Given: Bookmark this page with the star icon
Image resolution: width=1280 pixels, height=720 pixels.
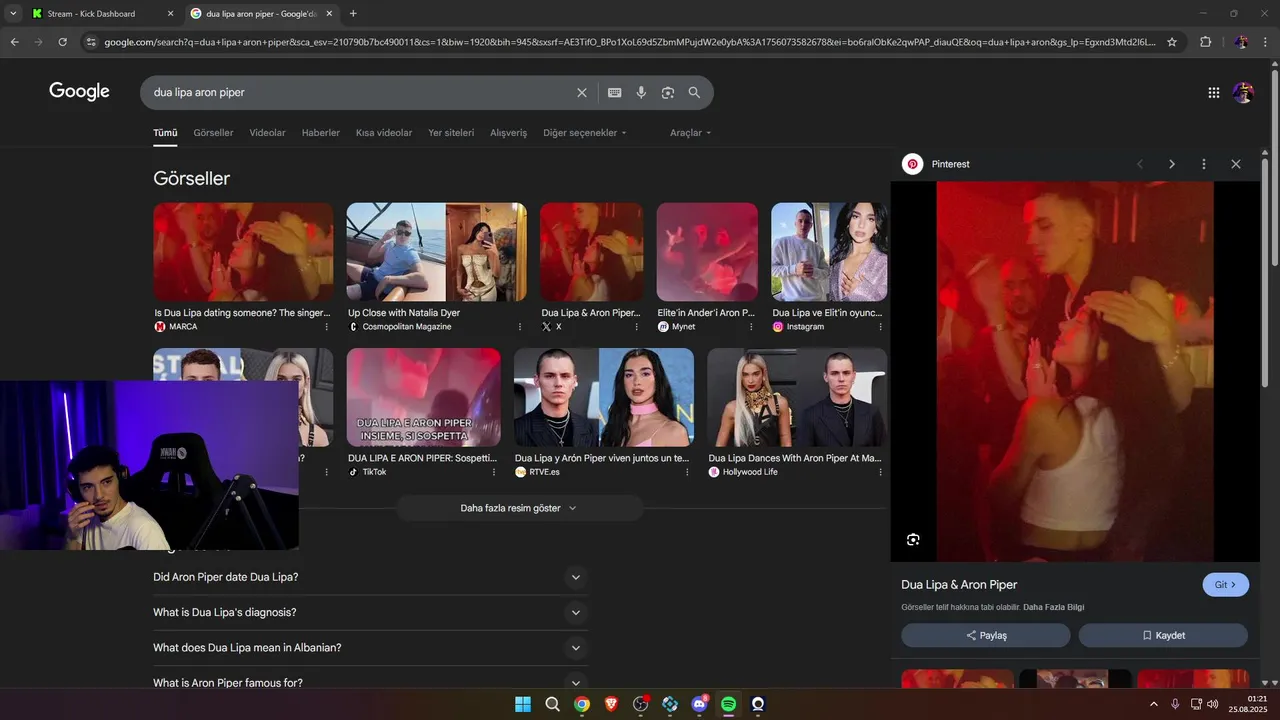Looking at the screenshot, I should 1172,42.
